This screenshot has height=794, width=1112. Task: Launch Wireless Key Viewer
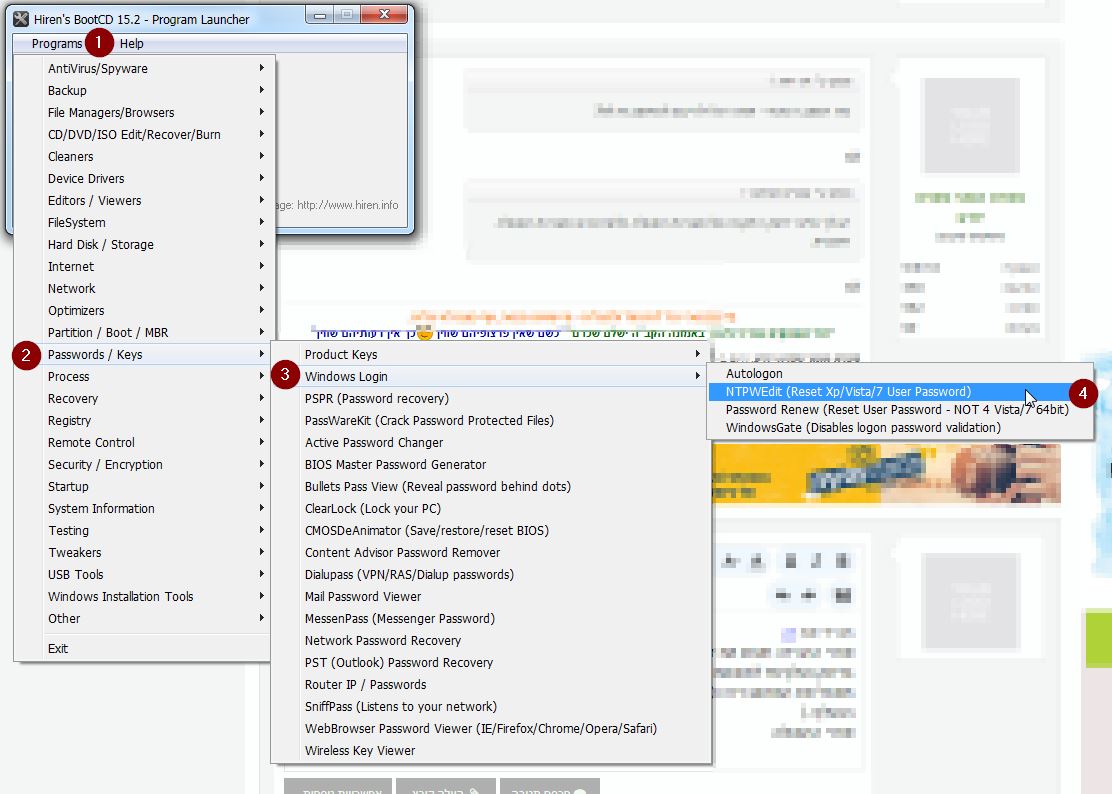491,749
